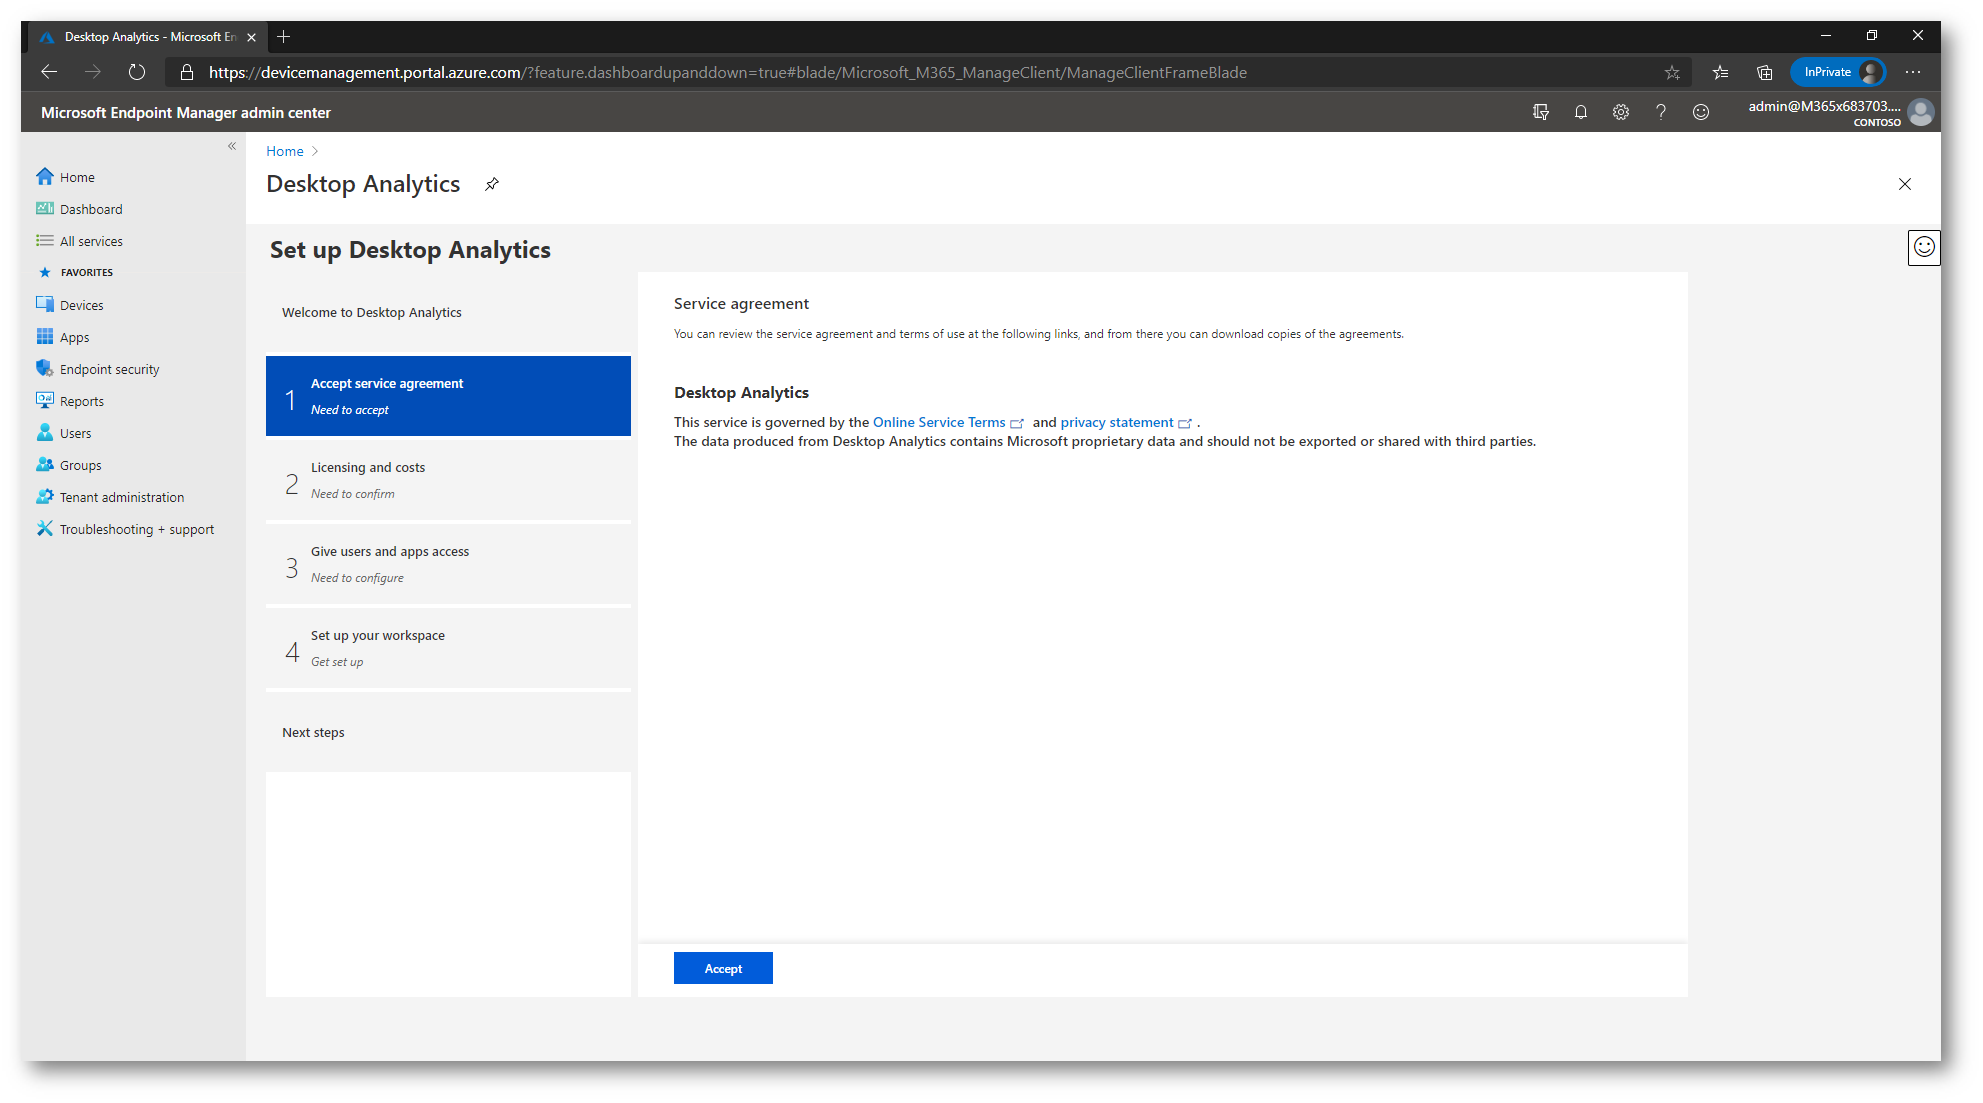
Task: Open the Apps sidebar item
Action: click(x=74, y=337)
